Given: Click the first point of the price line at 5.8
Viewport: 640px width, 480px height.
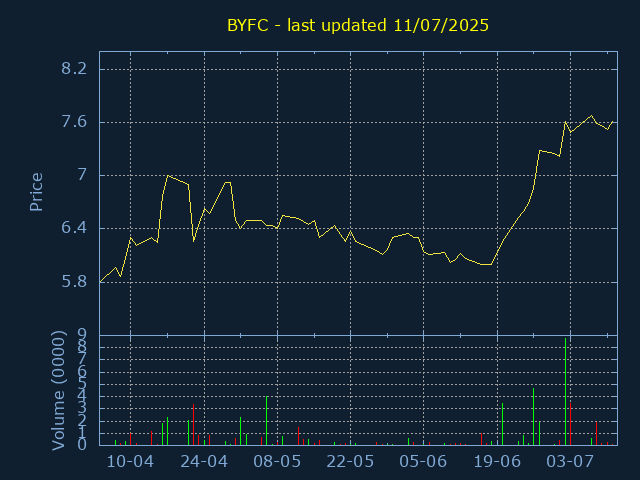Looking at the screenshot, I should (x=100, y=282).
